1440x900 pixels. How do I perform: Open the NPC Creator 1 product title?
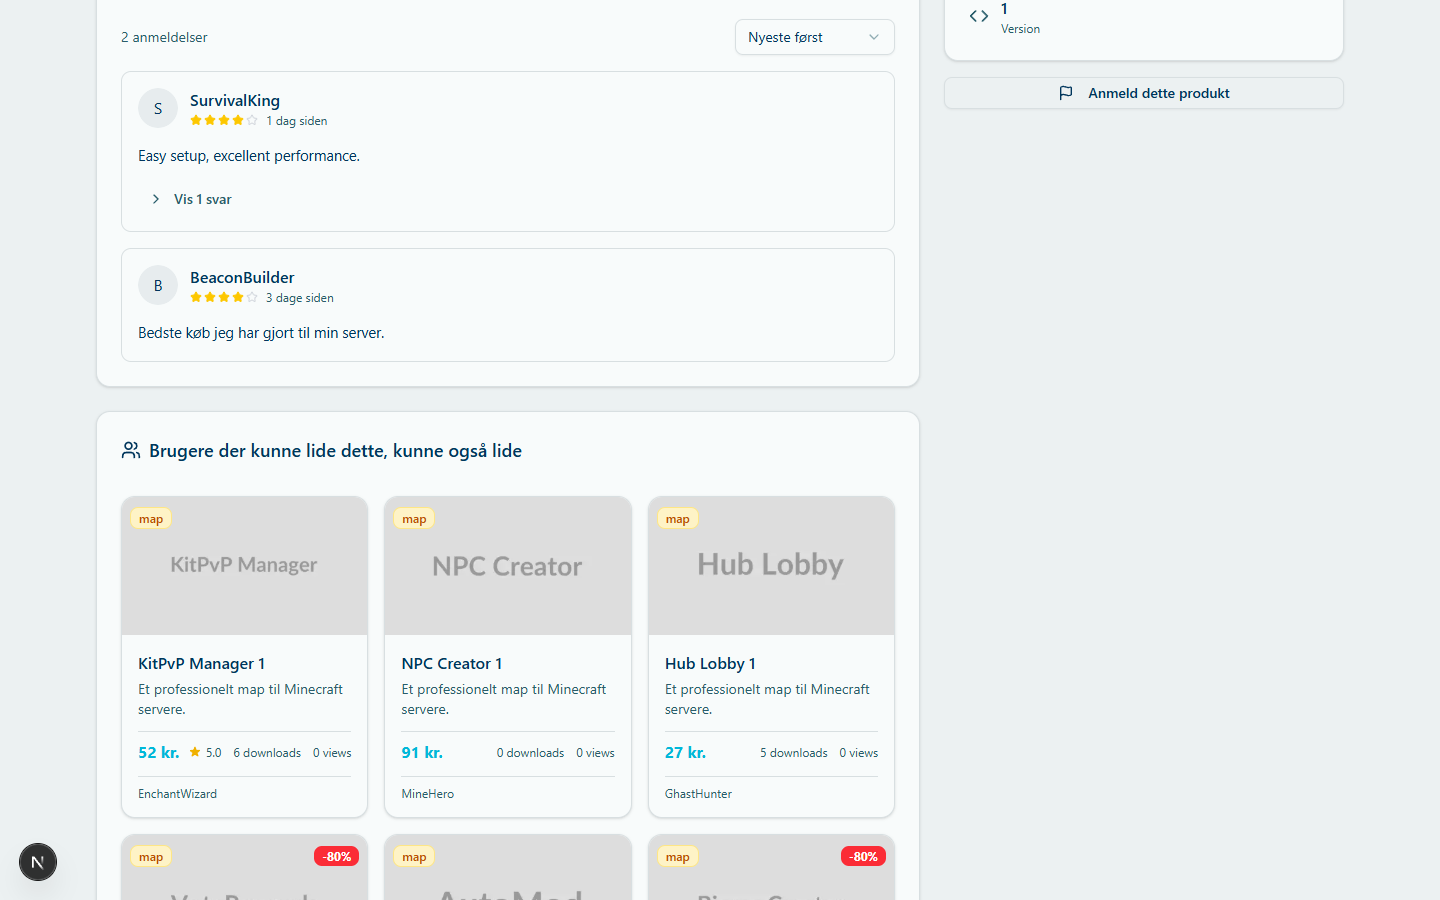click(x=452, y=664)
